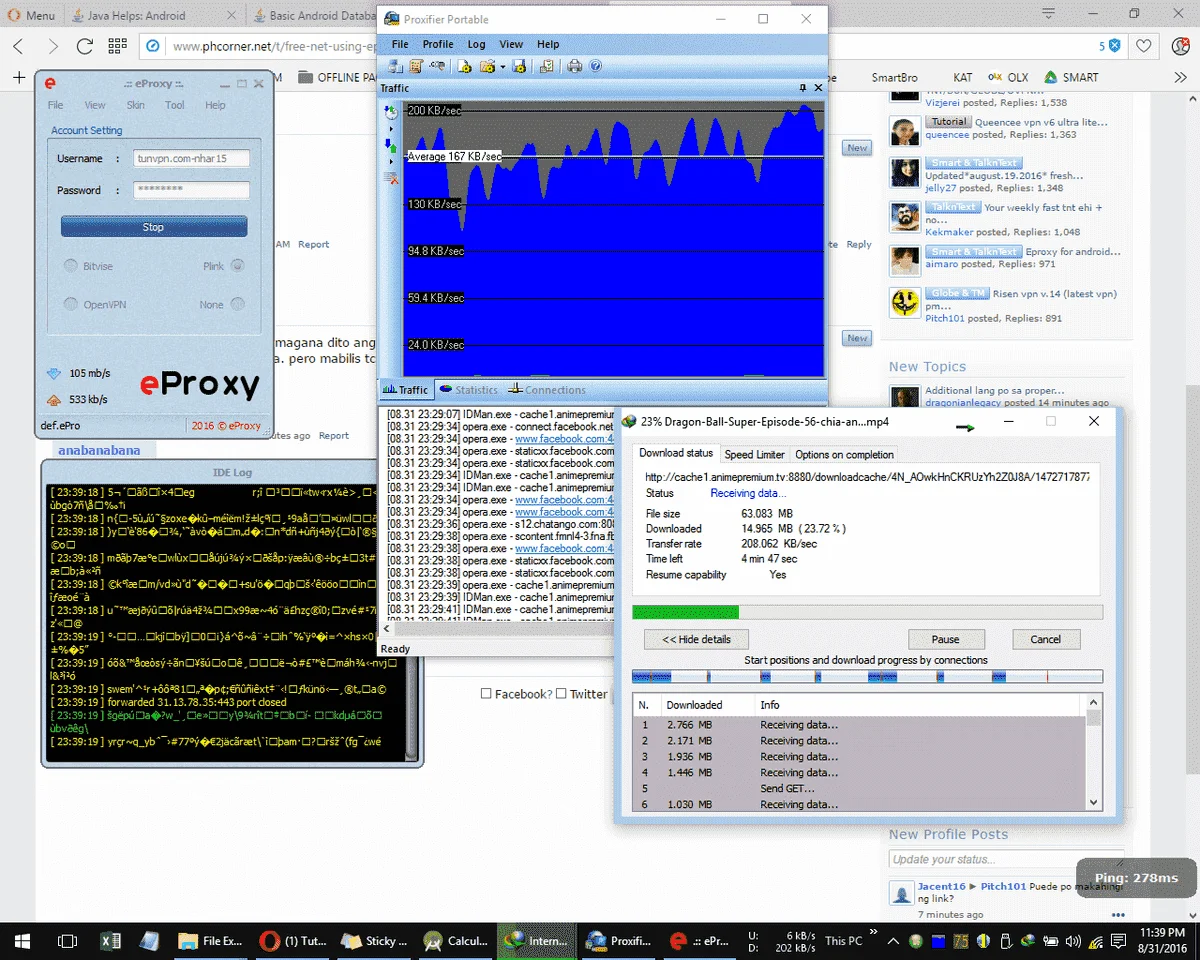Click Windows Start button on taskbar
1200x960 pixels.
(x=22, y=941)
